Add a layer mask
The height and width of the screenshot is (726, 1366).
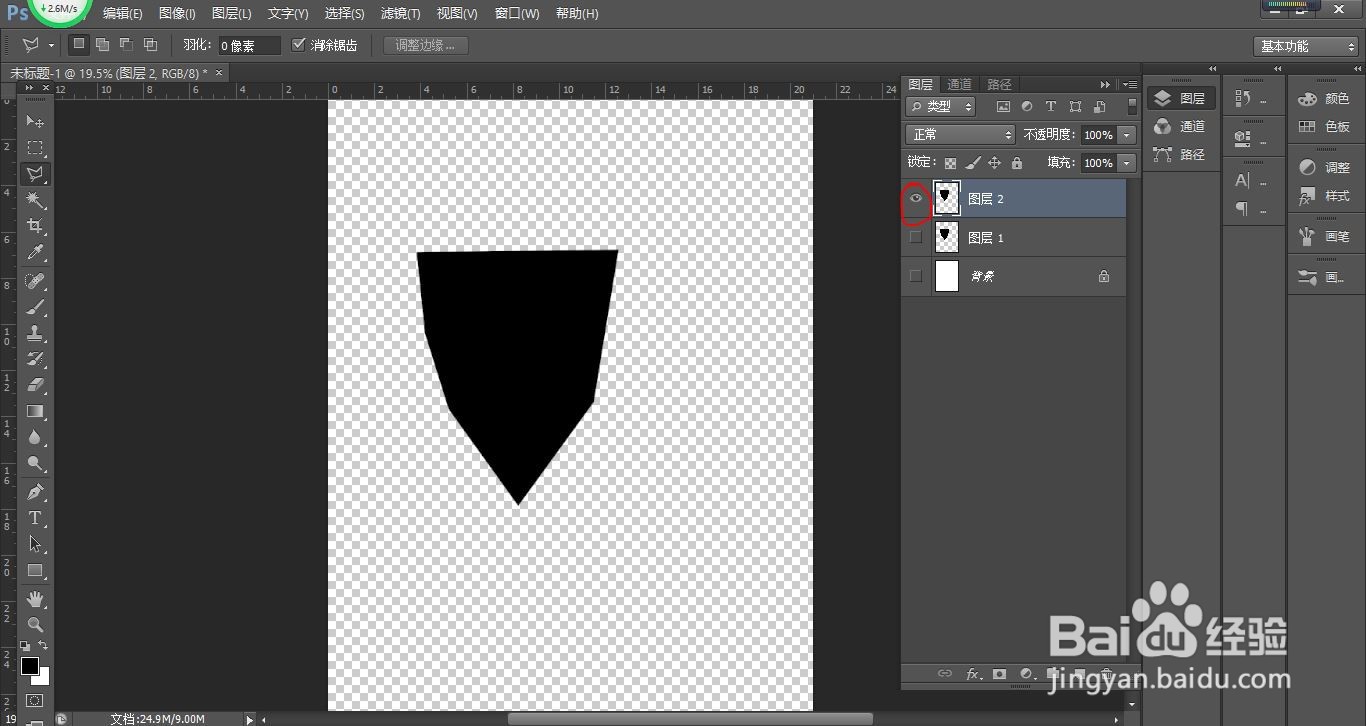tap(999, 674)
